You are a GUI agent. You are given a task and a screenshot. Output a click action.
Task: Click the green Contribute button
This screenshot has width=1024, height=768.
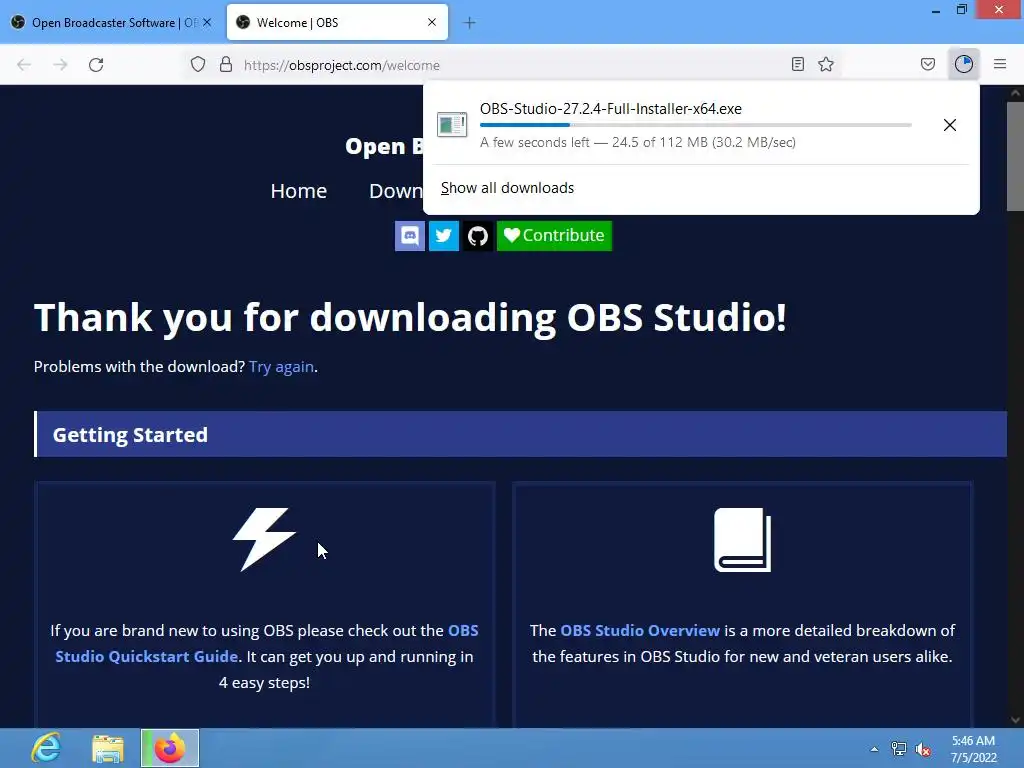pyautogui.click(x=554, y=236)
